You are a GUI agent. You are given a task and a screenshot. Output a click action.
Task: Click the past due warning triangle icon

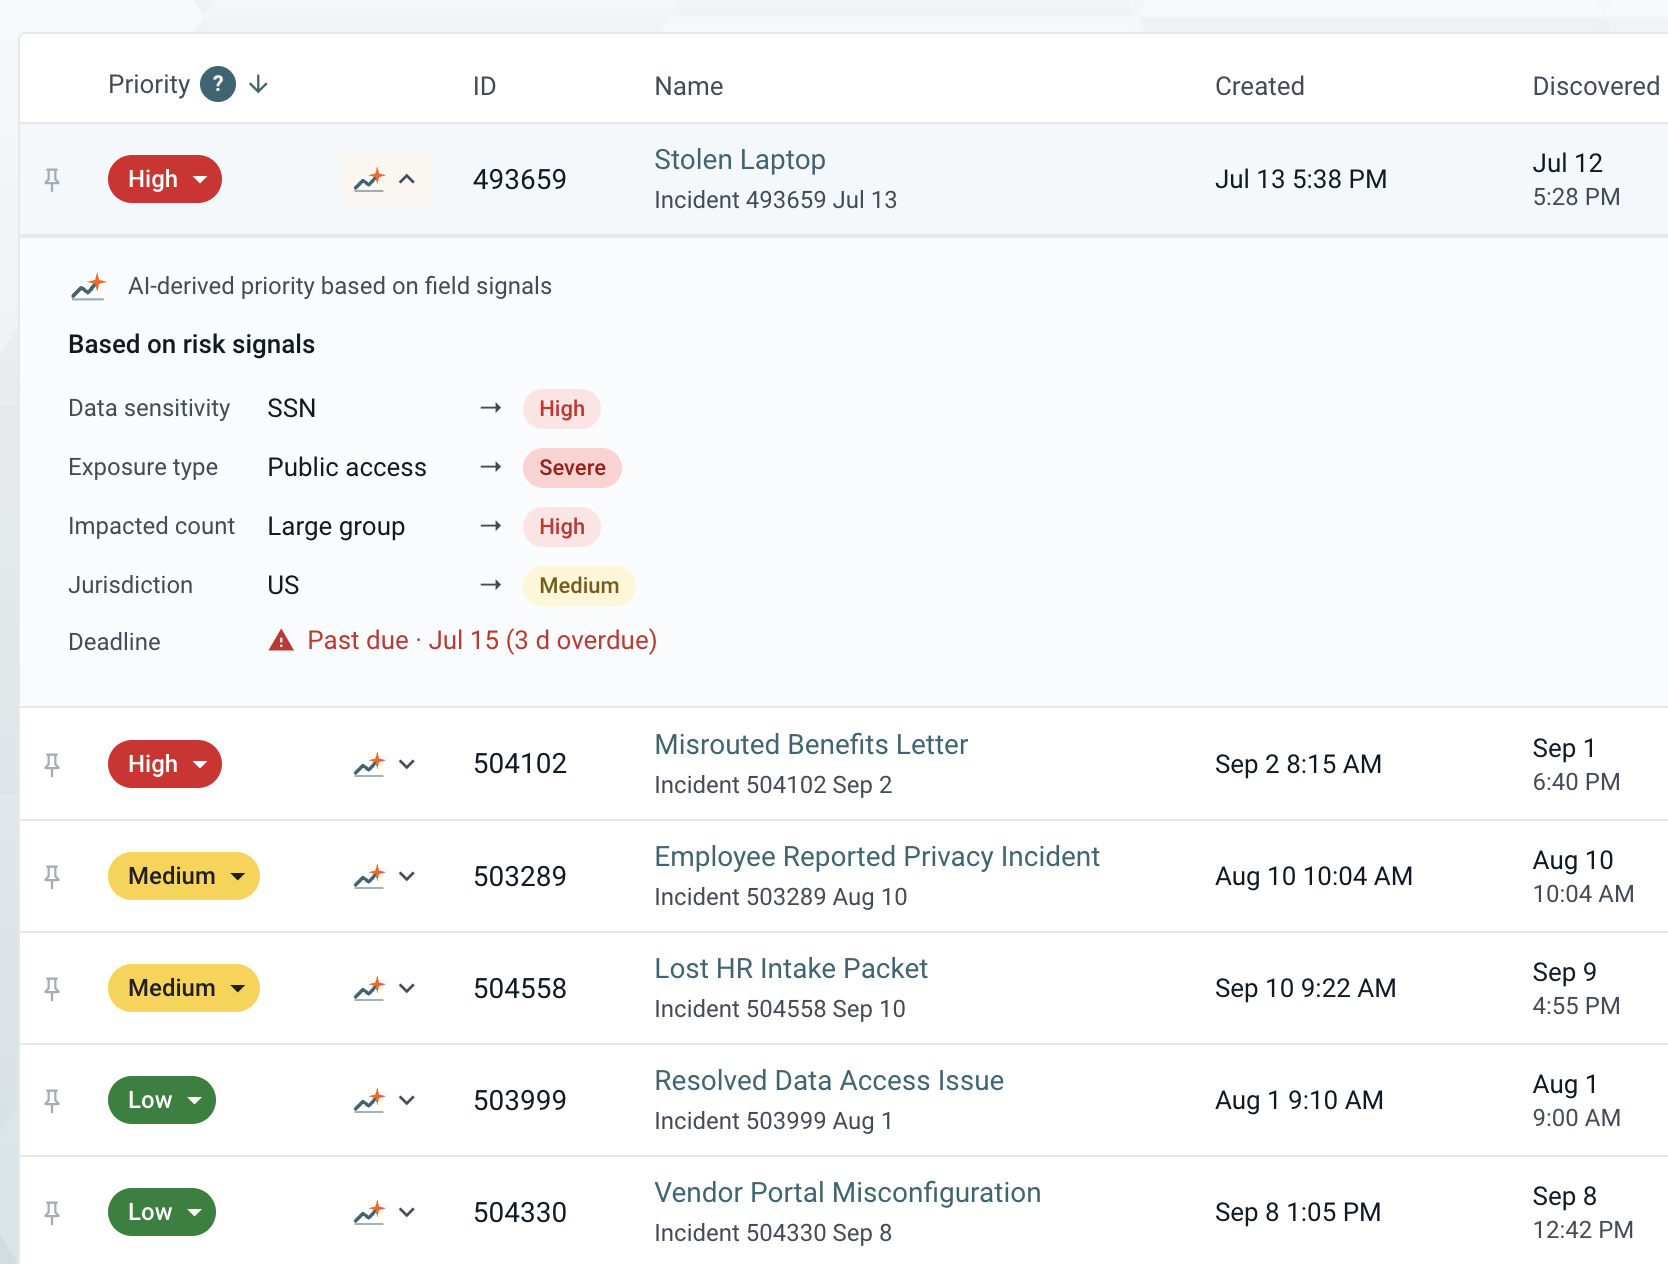pyautogui.click(x=281, y=640)
